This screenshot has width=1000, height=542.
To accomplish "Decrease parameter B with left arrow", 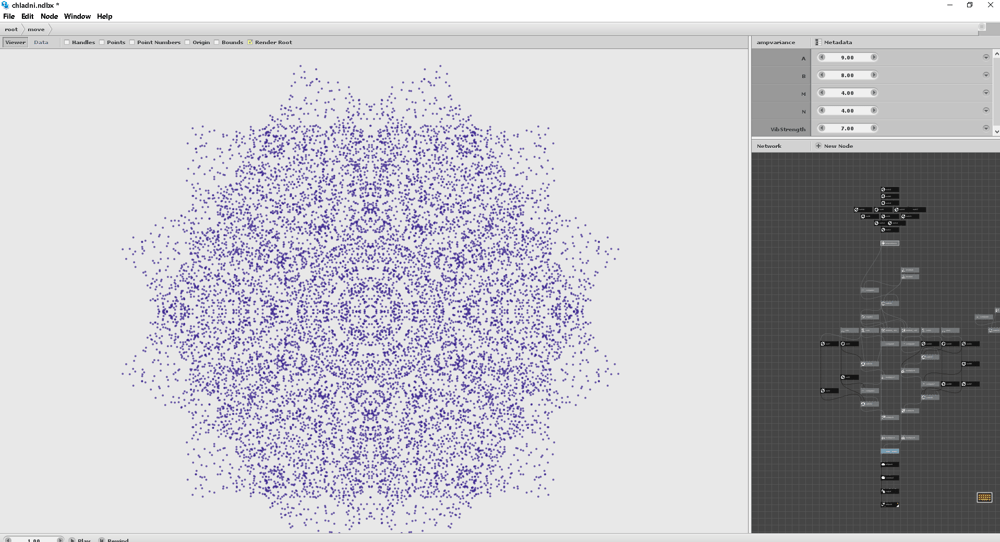I will pyautogui.click(x=821, y=75).
